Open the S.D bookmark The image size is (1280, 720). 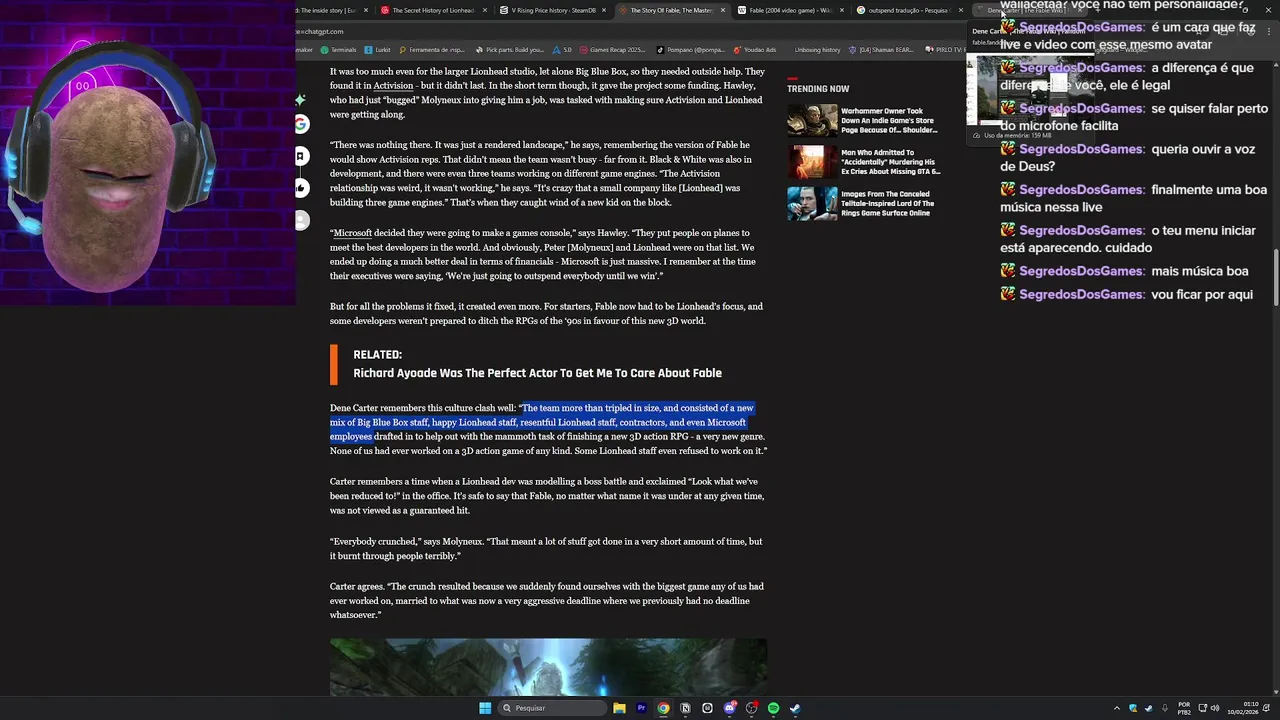[x=562, y=49]
